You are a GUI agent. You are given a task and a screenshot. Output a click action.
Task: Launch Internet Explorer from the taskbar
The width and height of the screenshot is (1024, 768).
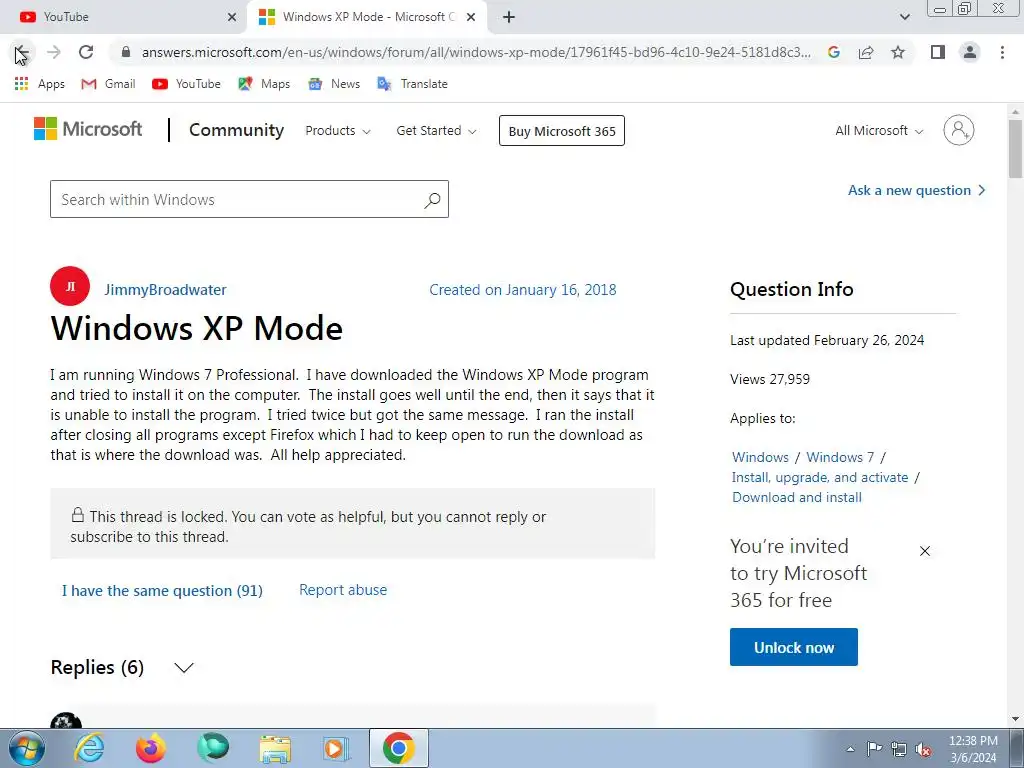[89, 748]
